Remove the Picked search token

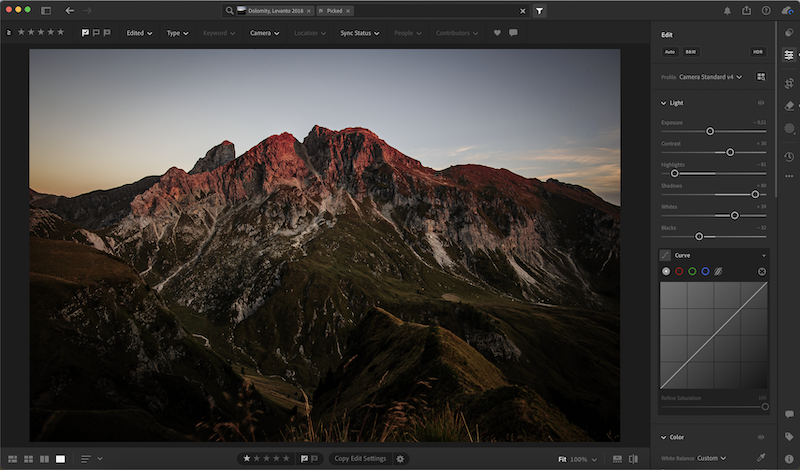pyautogui.click(x=348, y=11)
